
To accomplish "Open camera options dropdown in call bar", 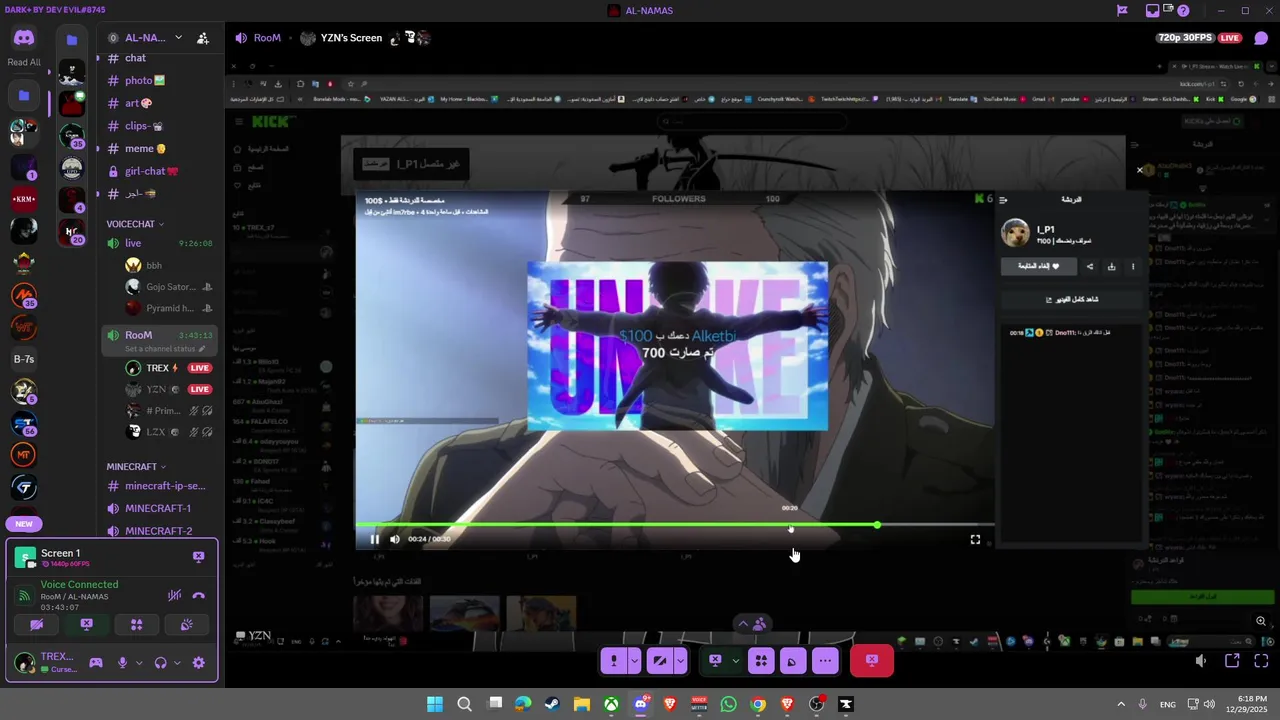I will pos(680,661).
